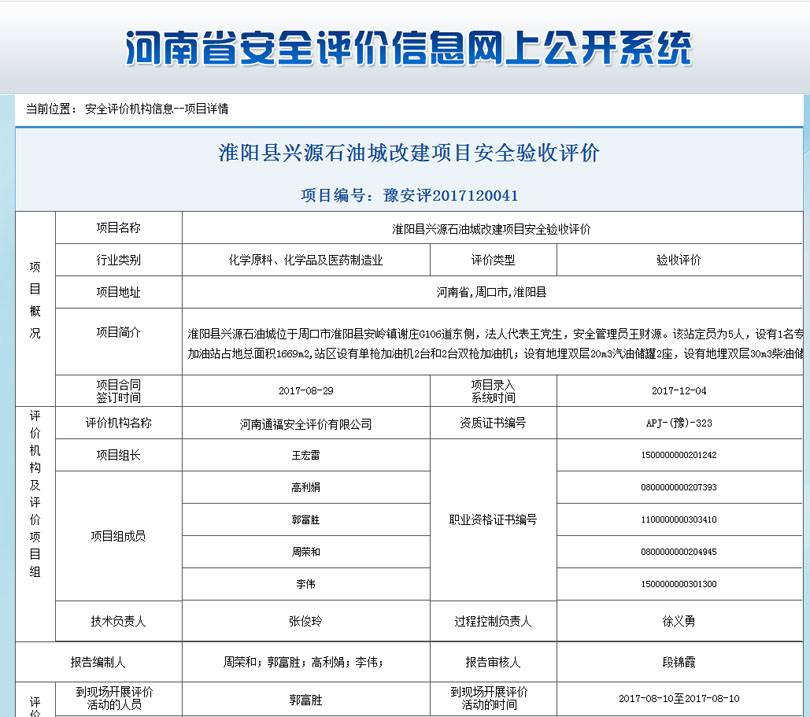The image size is (810, 717).
Task: Click the 到现场开展评价活动的人员 label
Action: click(x=114, y=698)
